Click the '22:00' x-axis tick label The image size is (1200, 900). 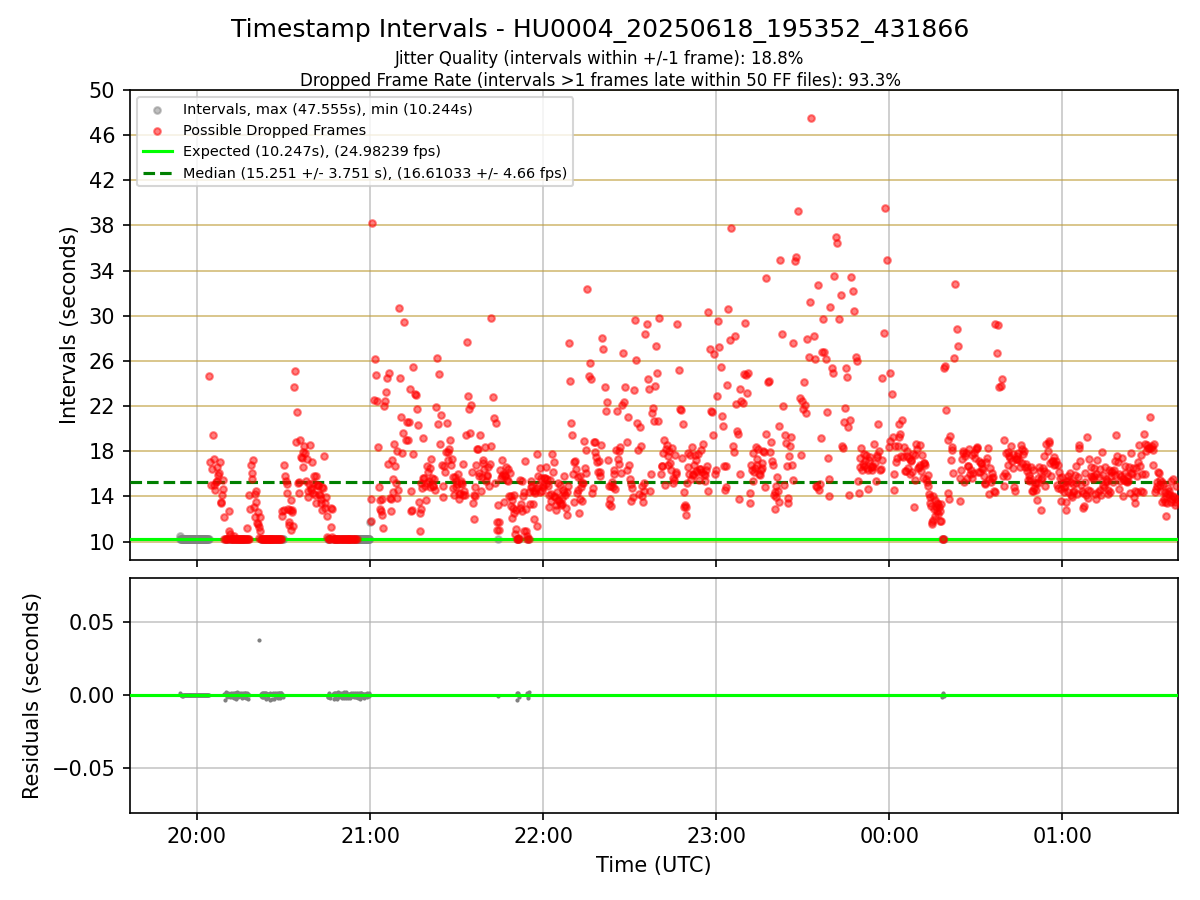[x=543, y=834]
